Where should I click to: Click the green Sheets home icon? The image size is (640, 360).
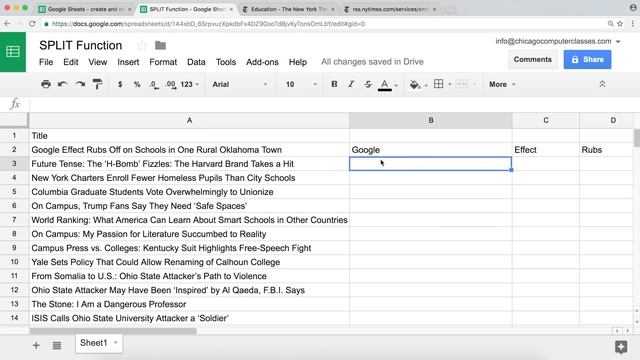(13, 52)
